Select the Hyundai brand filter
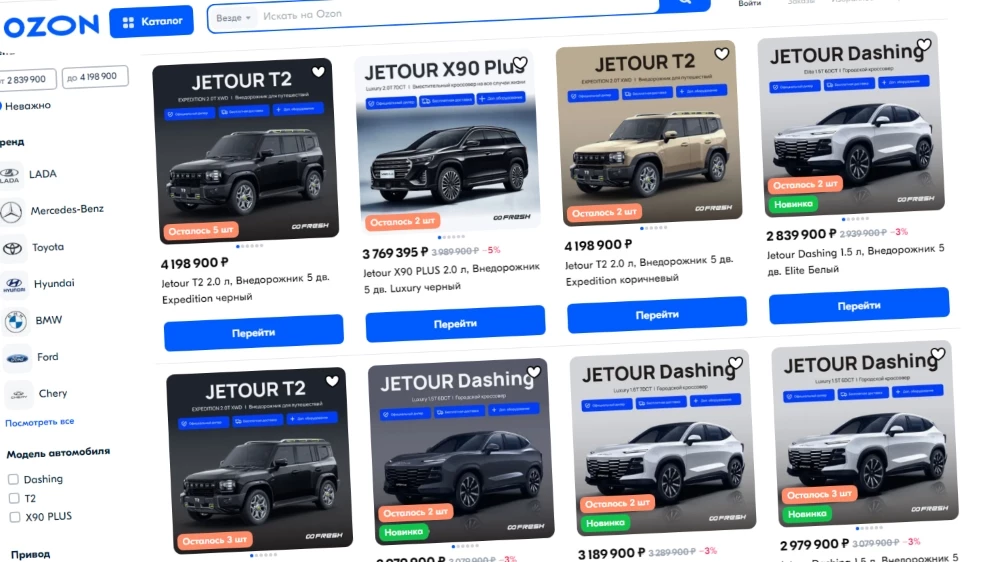 (x=54, y=283)
